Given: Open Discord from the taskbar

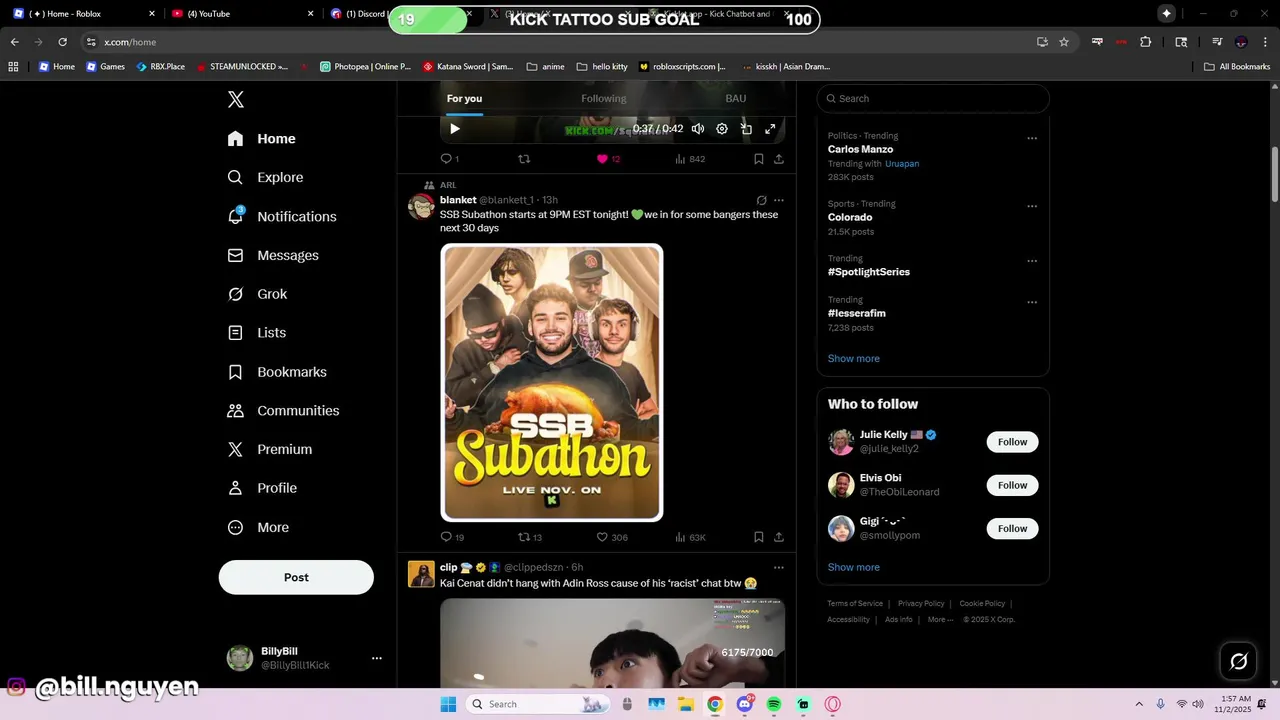Looking at the screenshot, I should tap(745, 704).
